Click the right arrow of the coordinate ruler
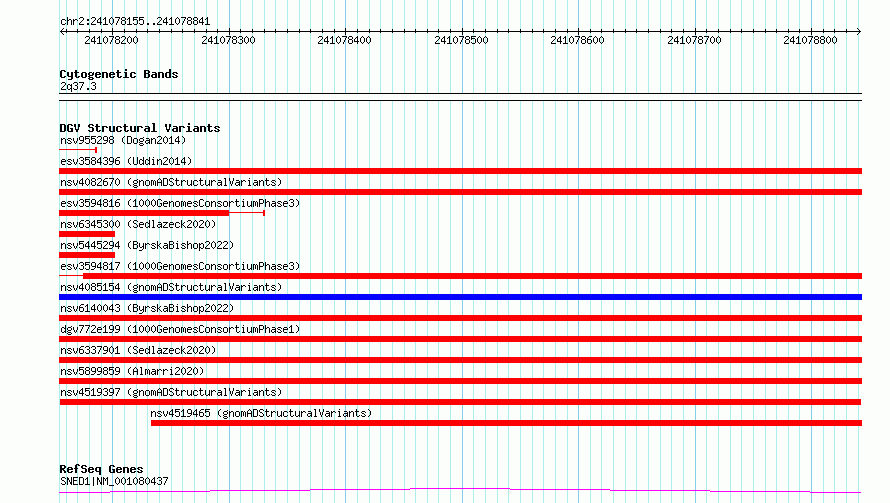Viewport: 890px width, 503px height. [x=859, y=31]
